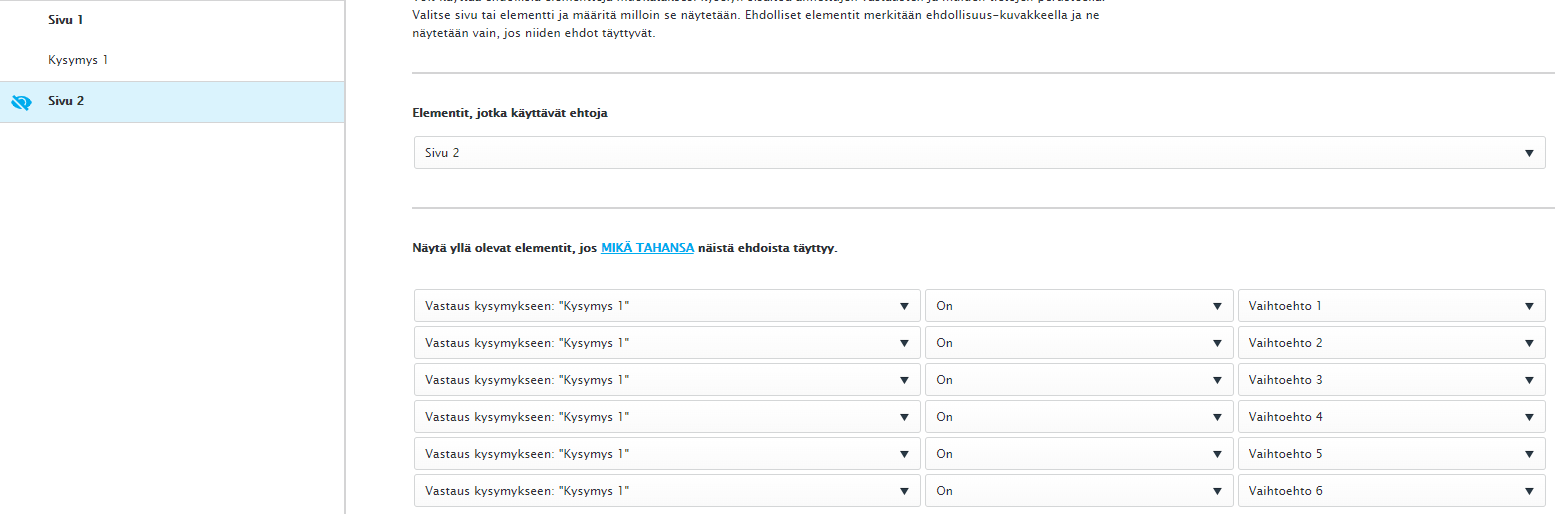Click the 'Elementit, jotka käyttävät ehtoja' heading
1555x514 pixels.
510,113
